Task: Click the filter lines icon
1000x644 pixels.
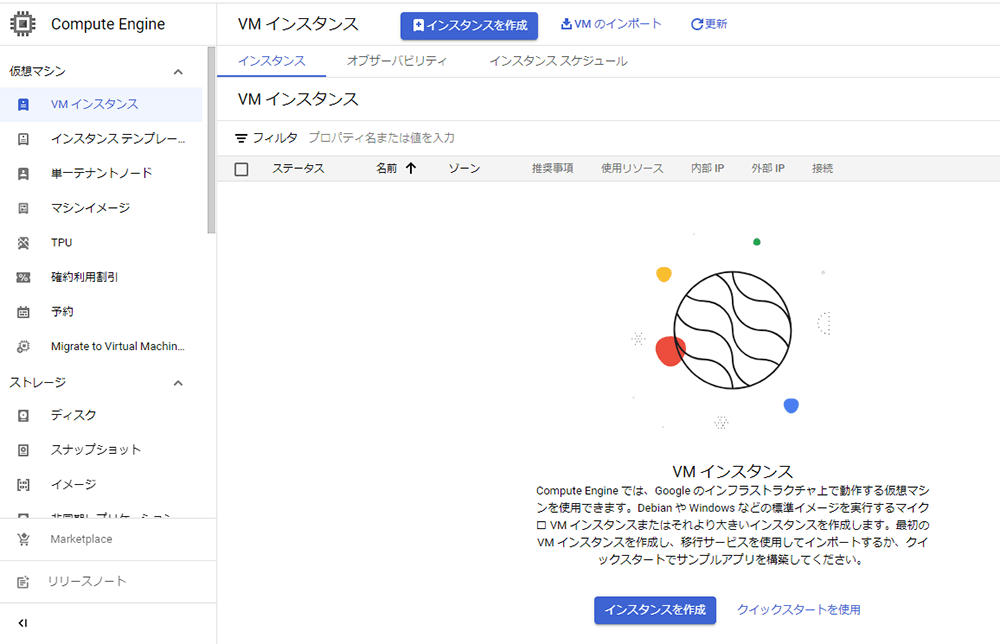Action: (241, 138)
